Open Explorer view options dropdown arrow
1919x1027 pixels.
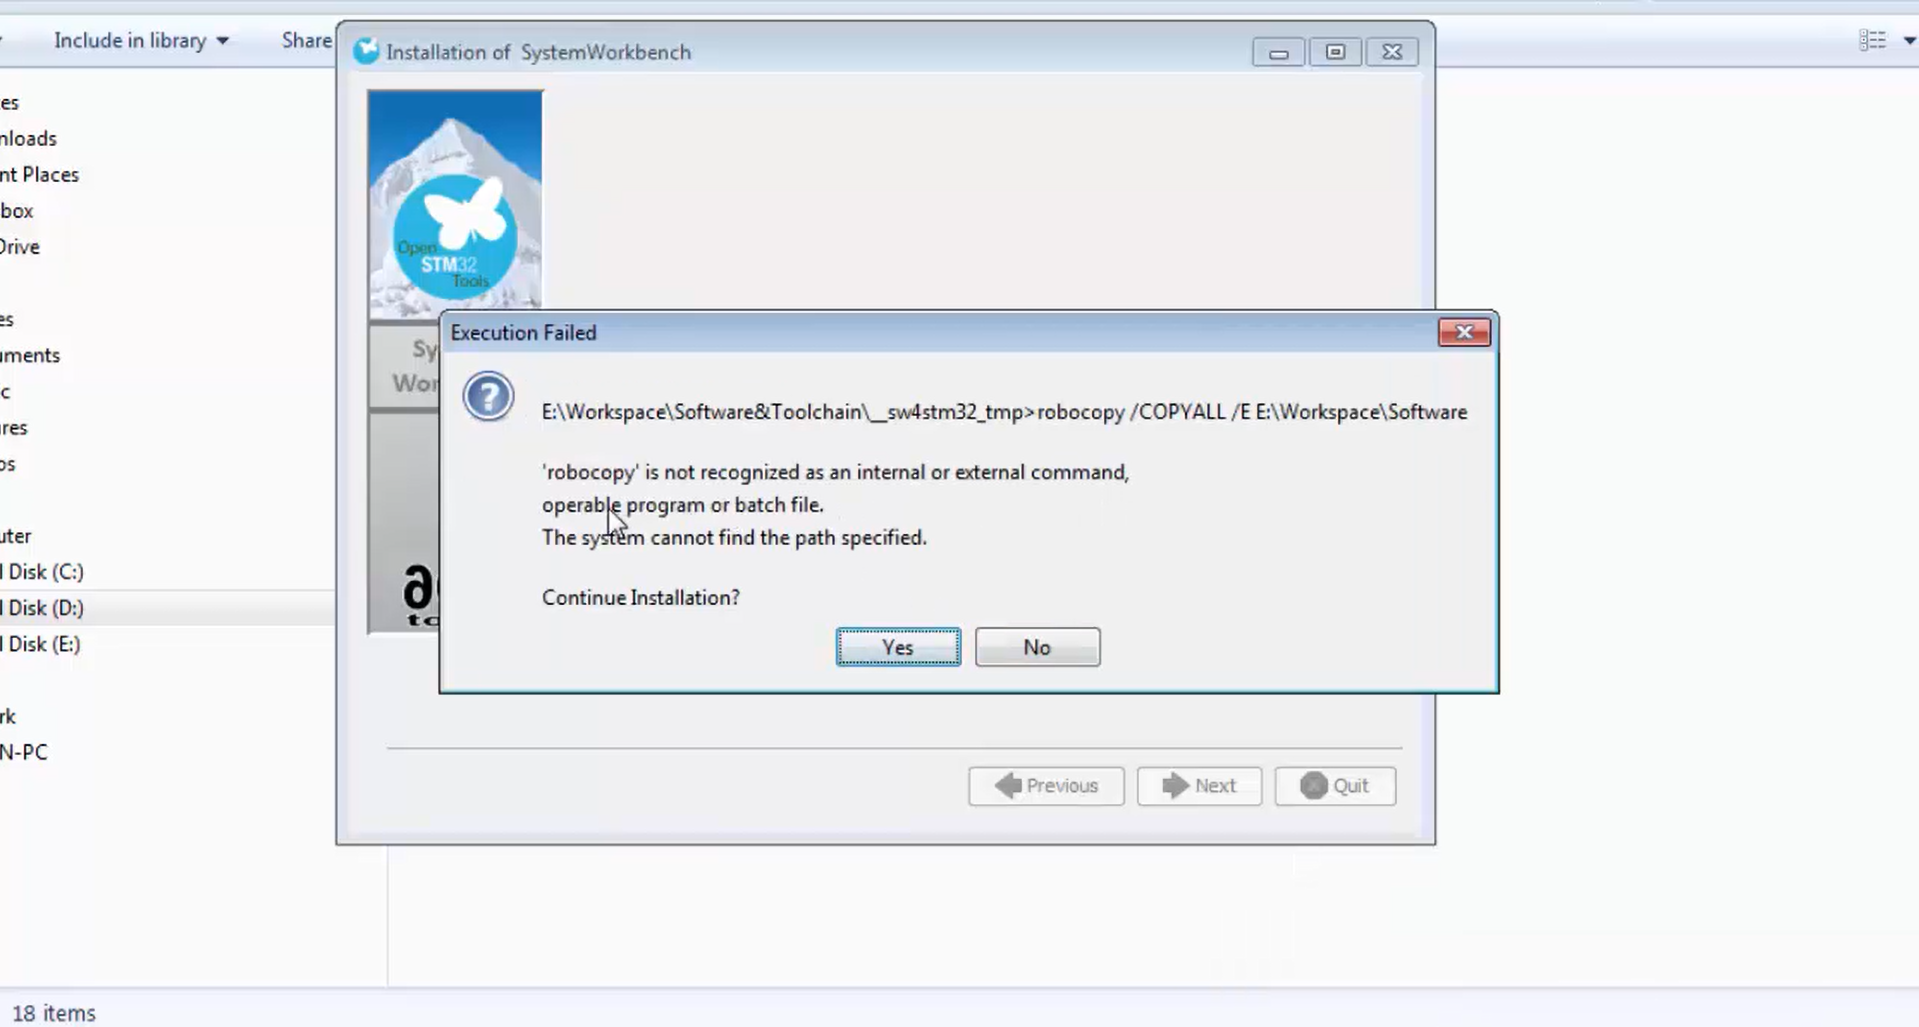[1908, 41]
